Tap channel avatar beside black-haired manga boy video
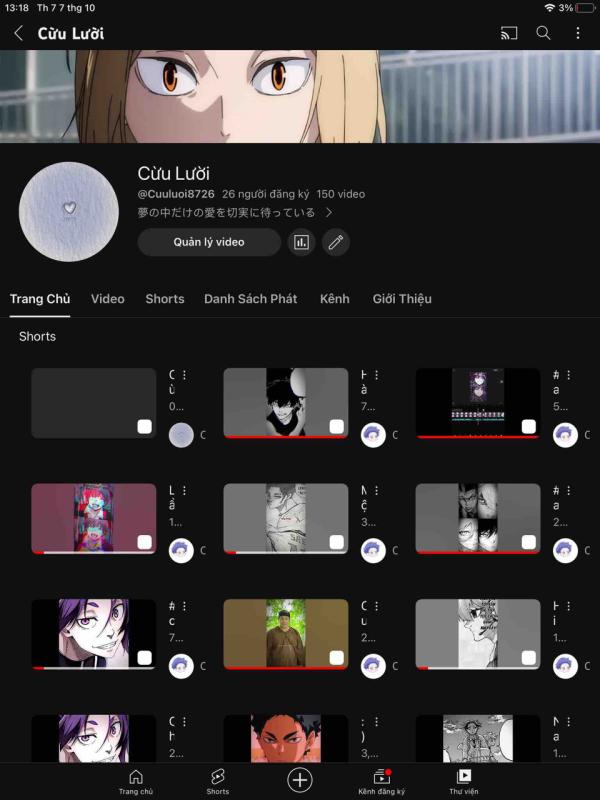 373,435
